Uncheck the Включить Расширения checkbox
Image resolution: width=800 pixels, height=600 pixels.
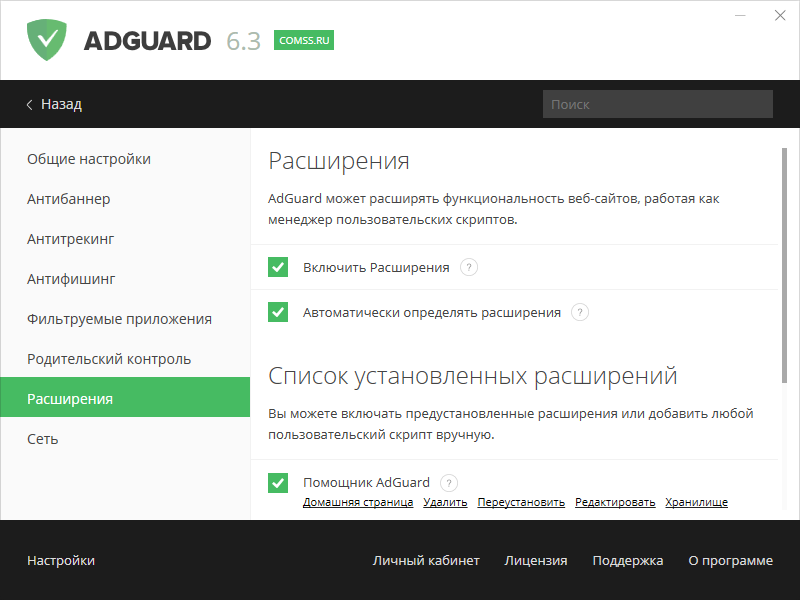(x=278, y=267)
